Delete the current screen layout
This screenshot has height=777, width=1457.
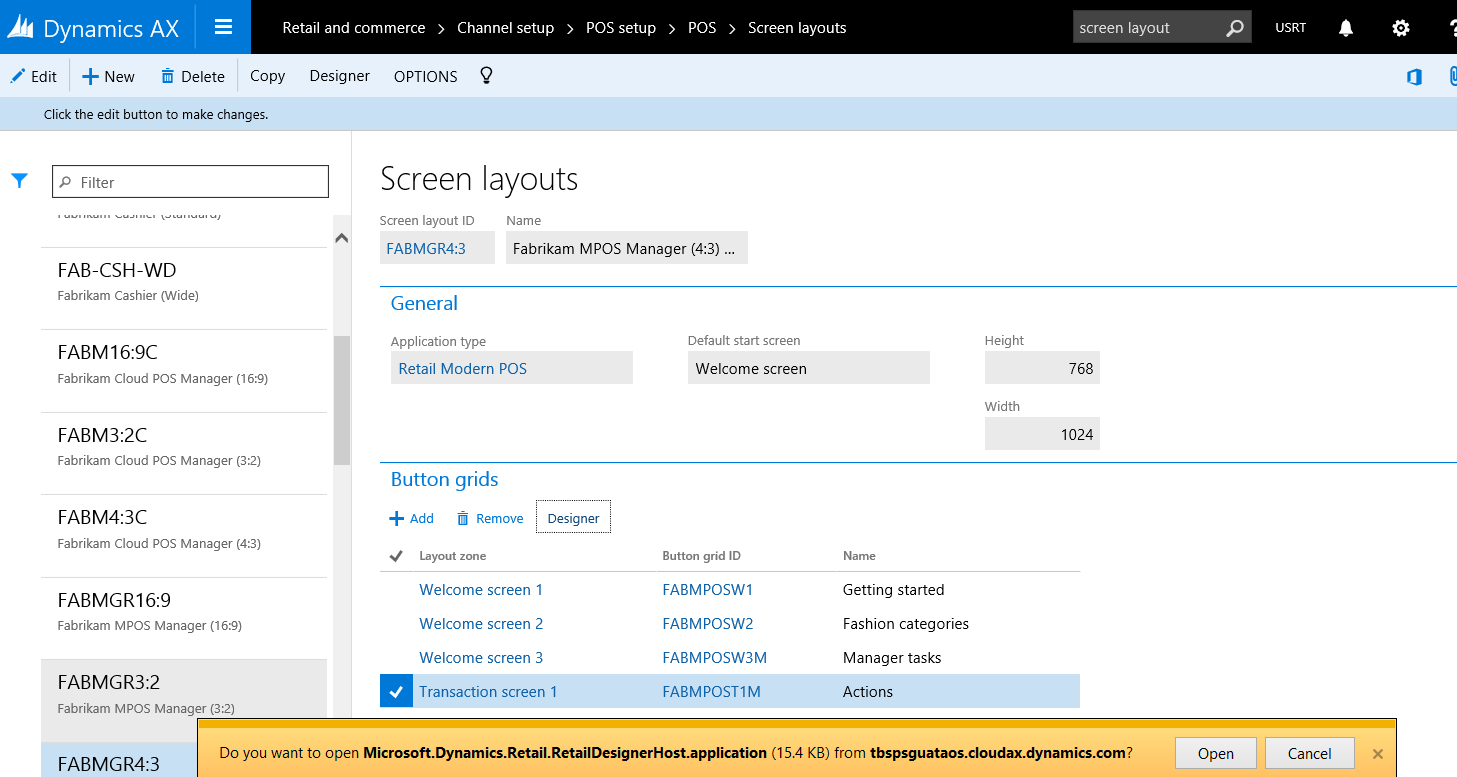192,76
